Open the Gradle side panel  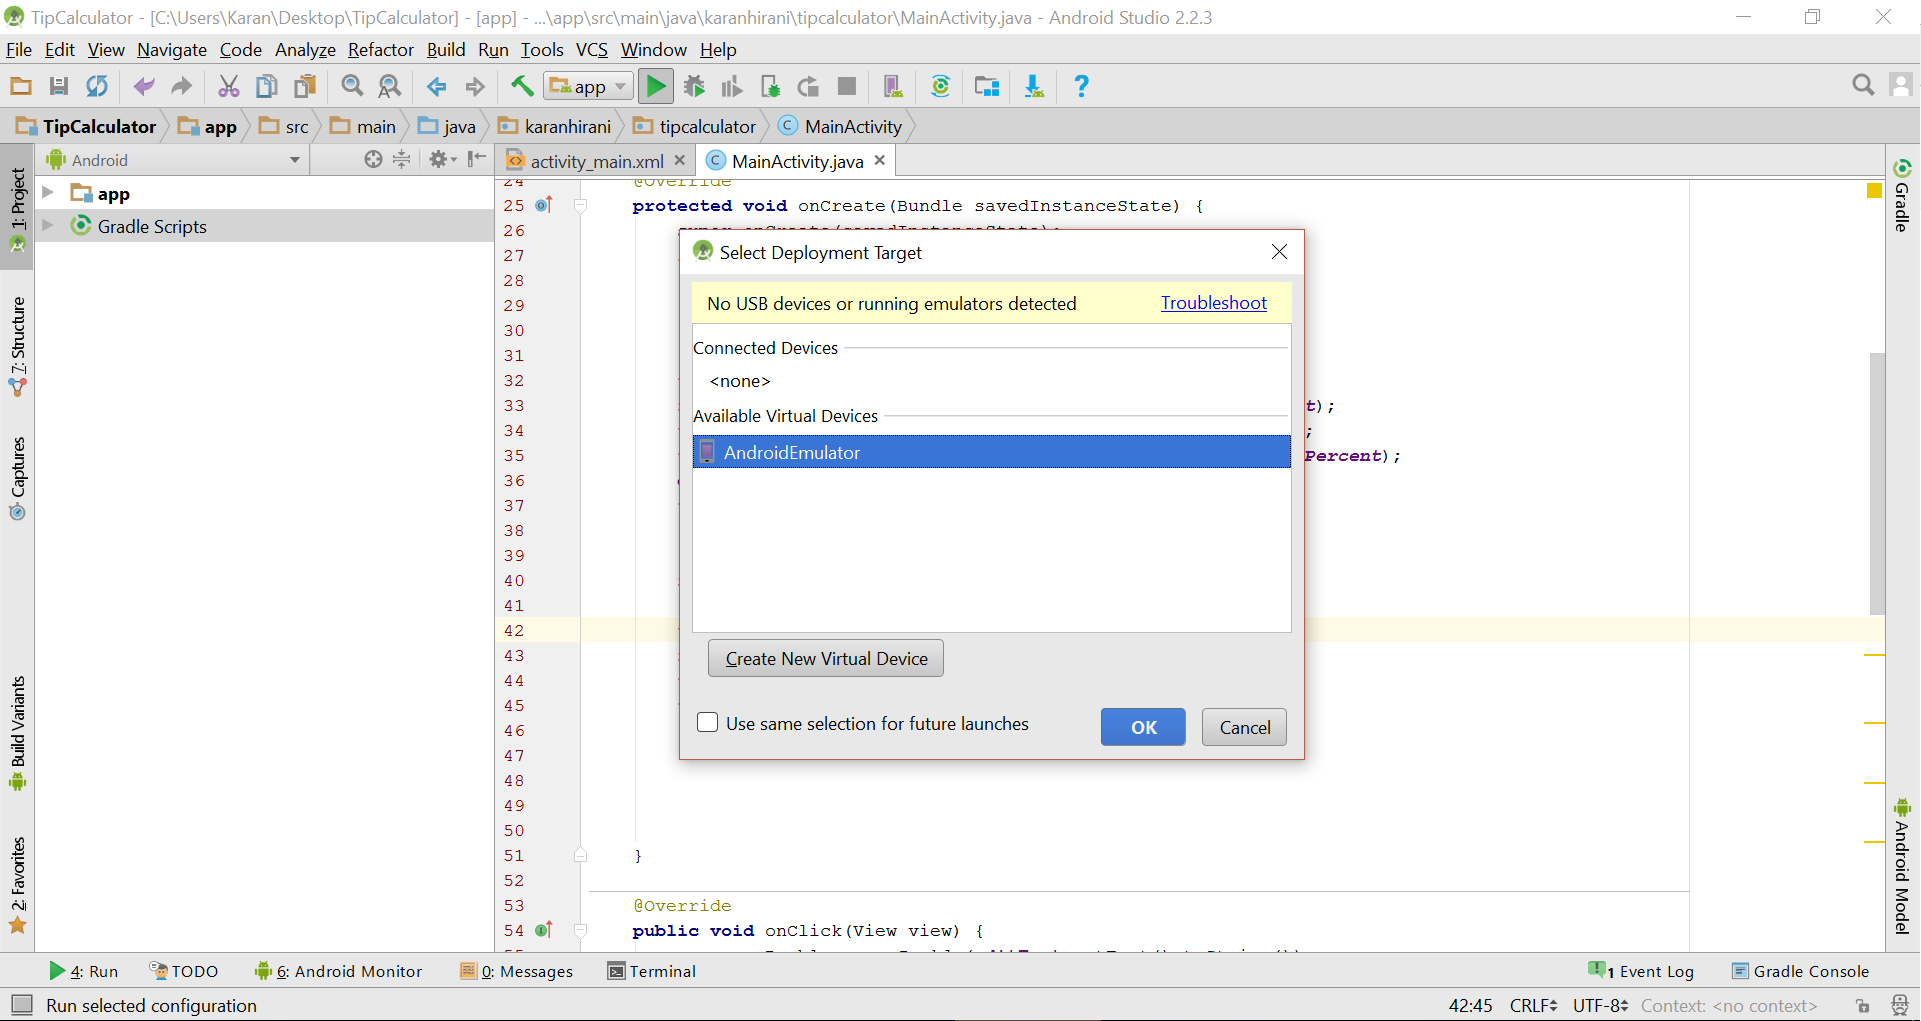pos(1902,195)
